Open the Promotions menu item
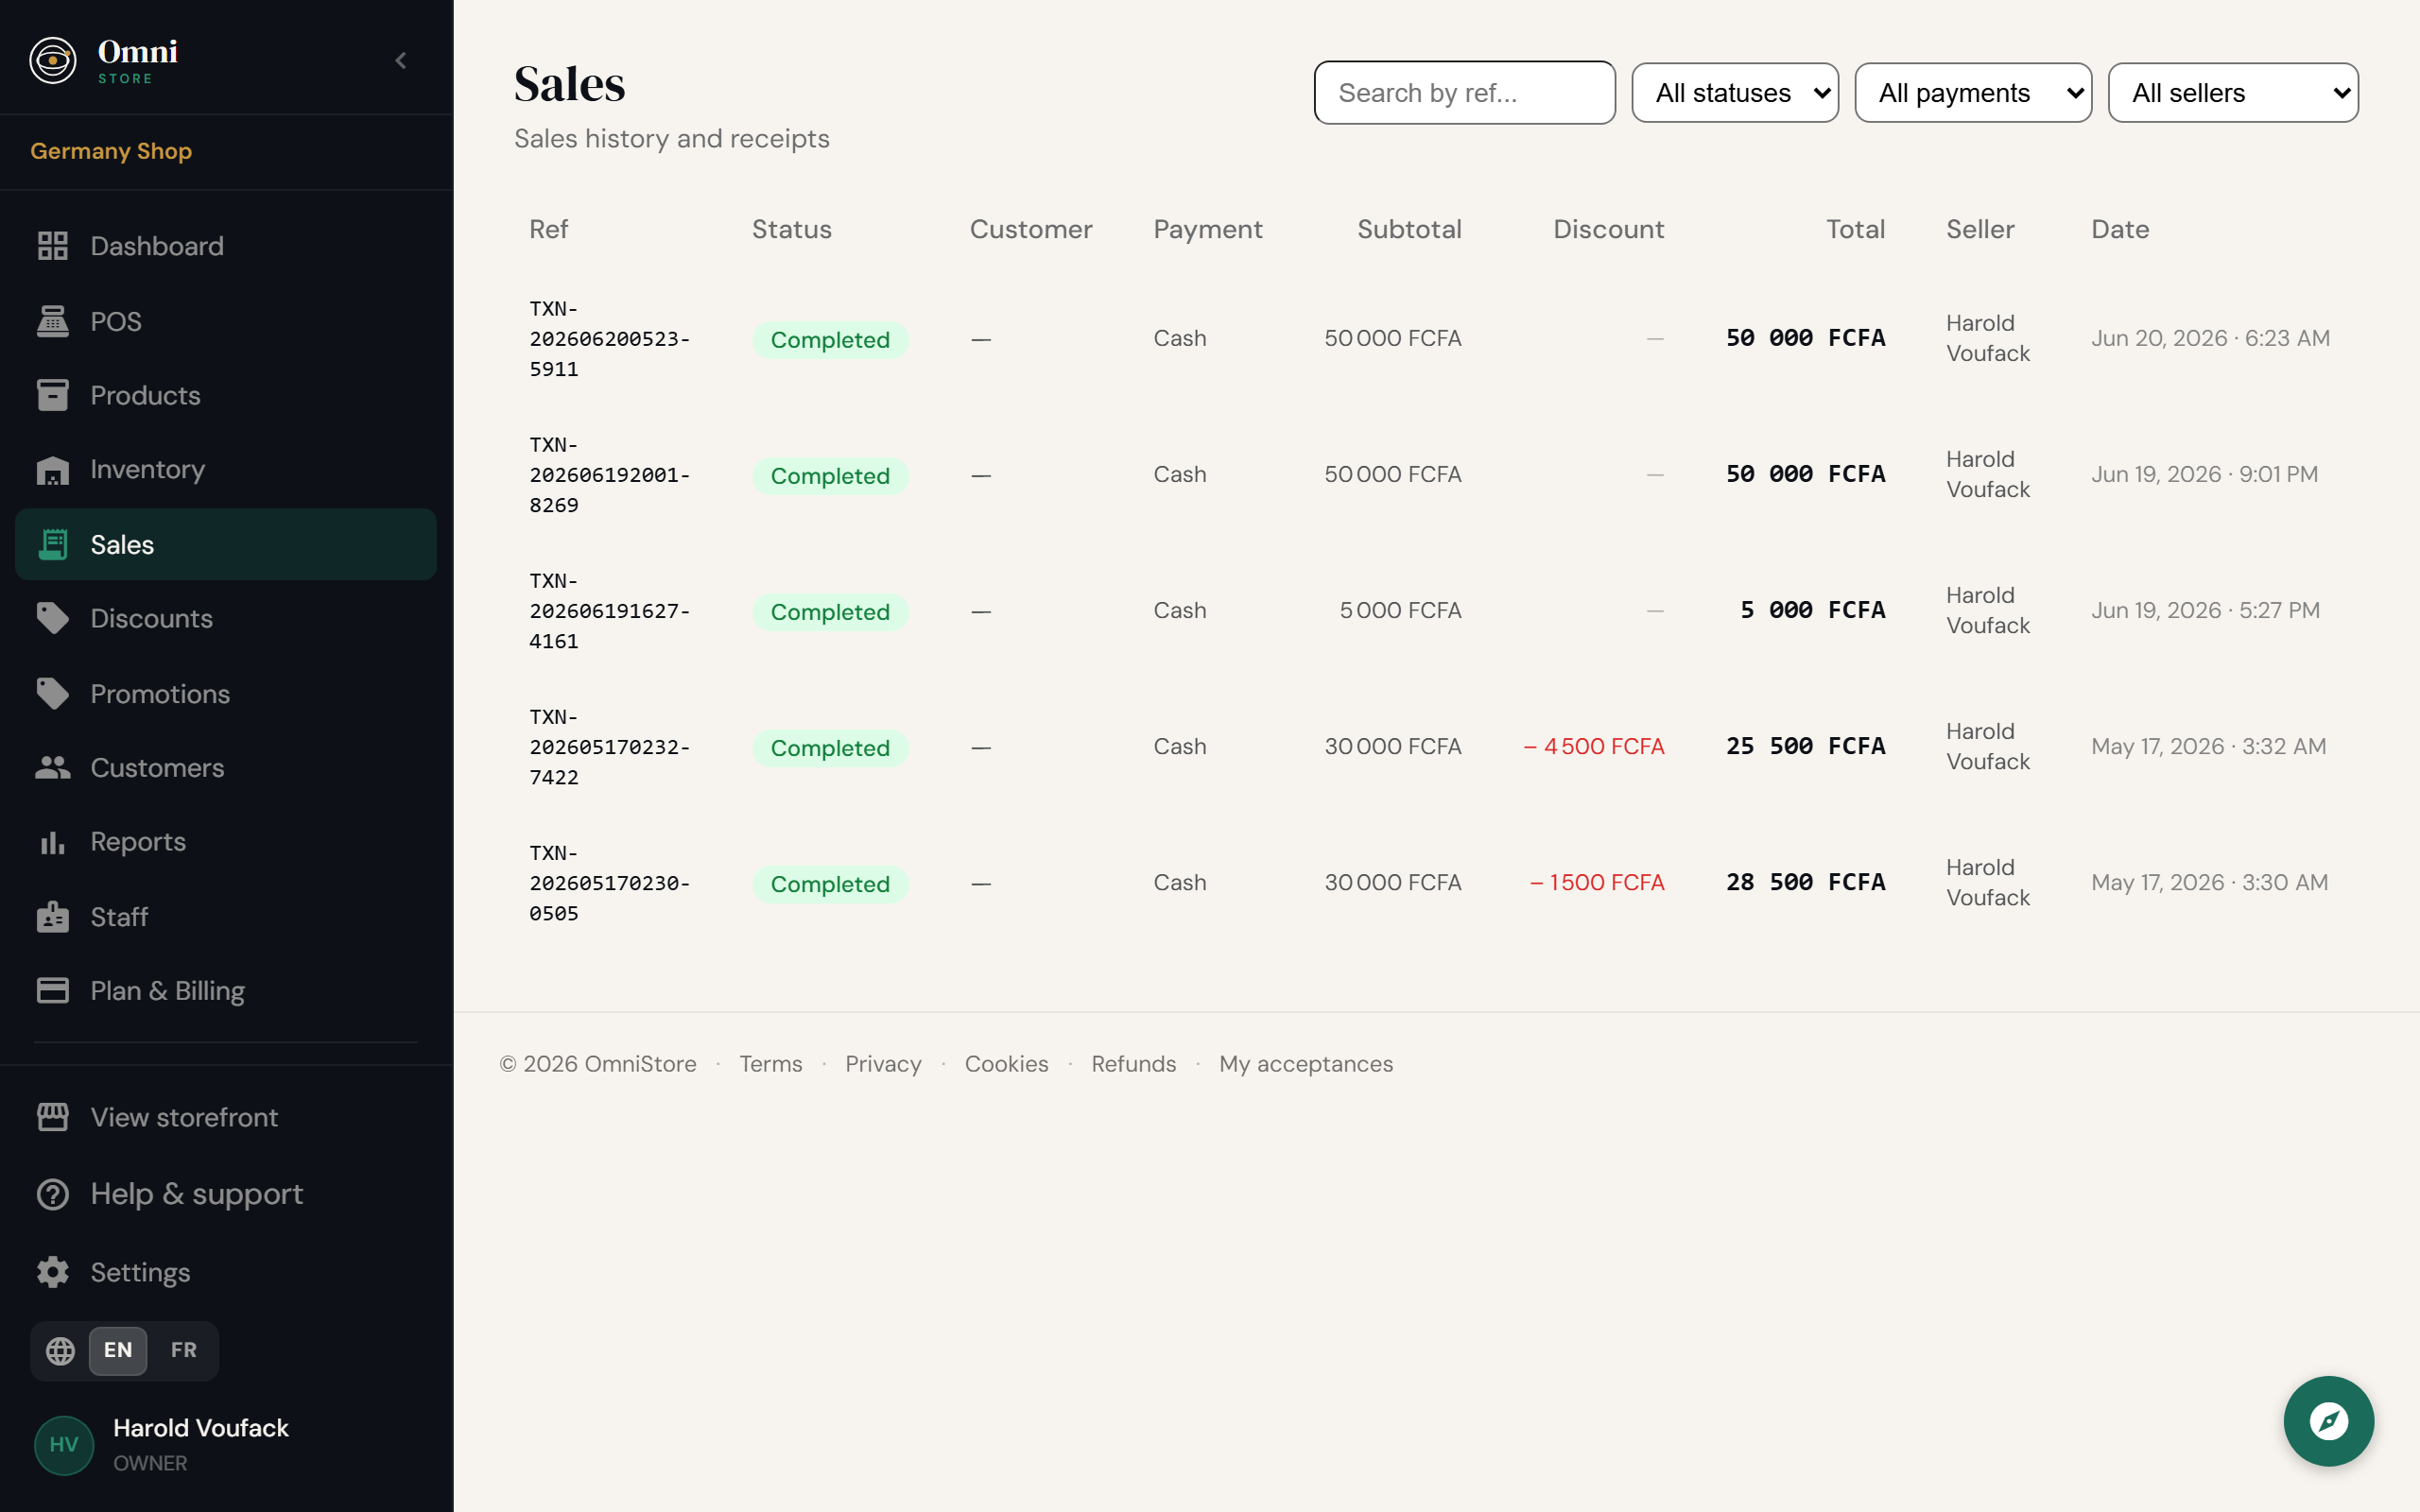 226,694
